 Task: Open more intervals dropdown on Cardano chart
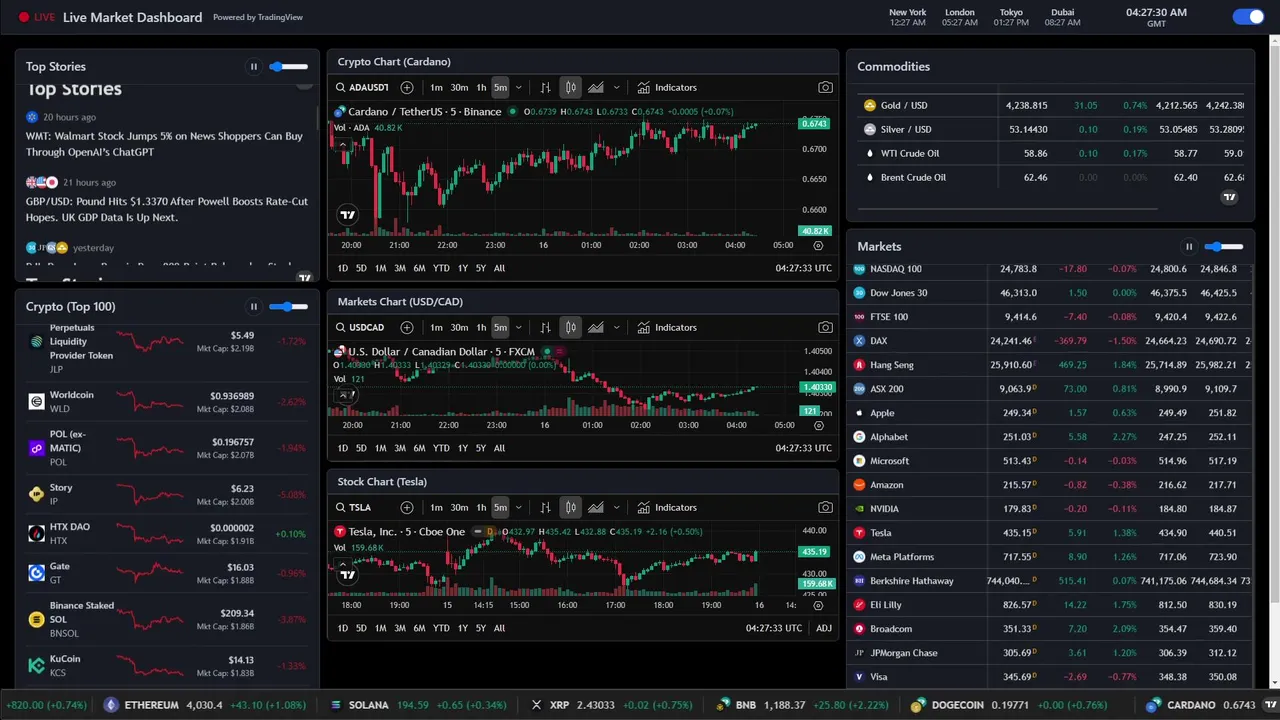point(518,88)
